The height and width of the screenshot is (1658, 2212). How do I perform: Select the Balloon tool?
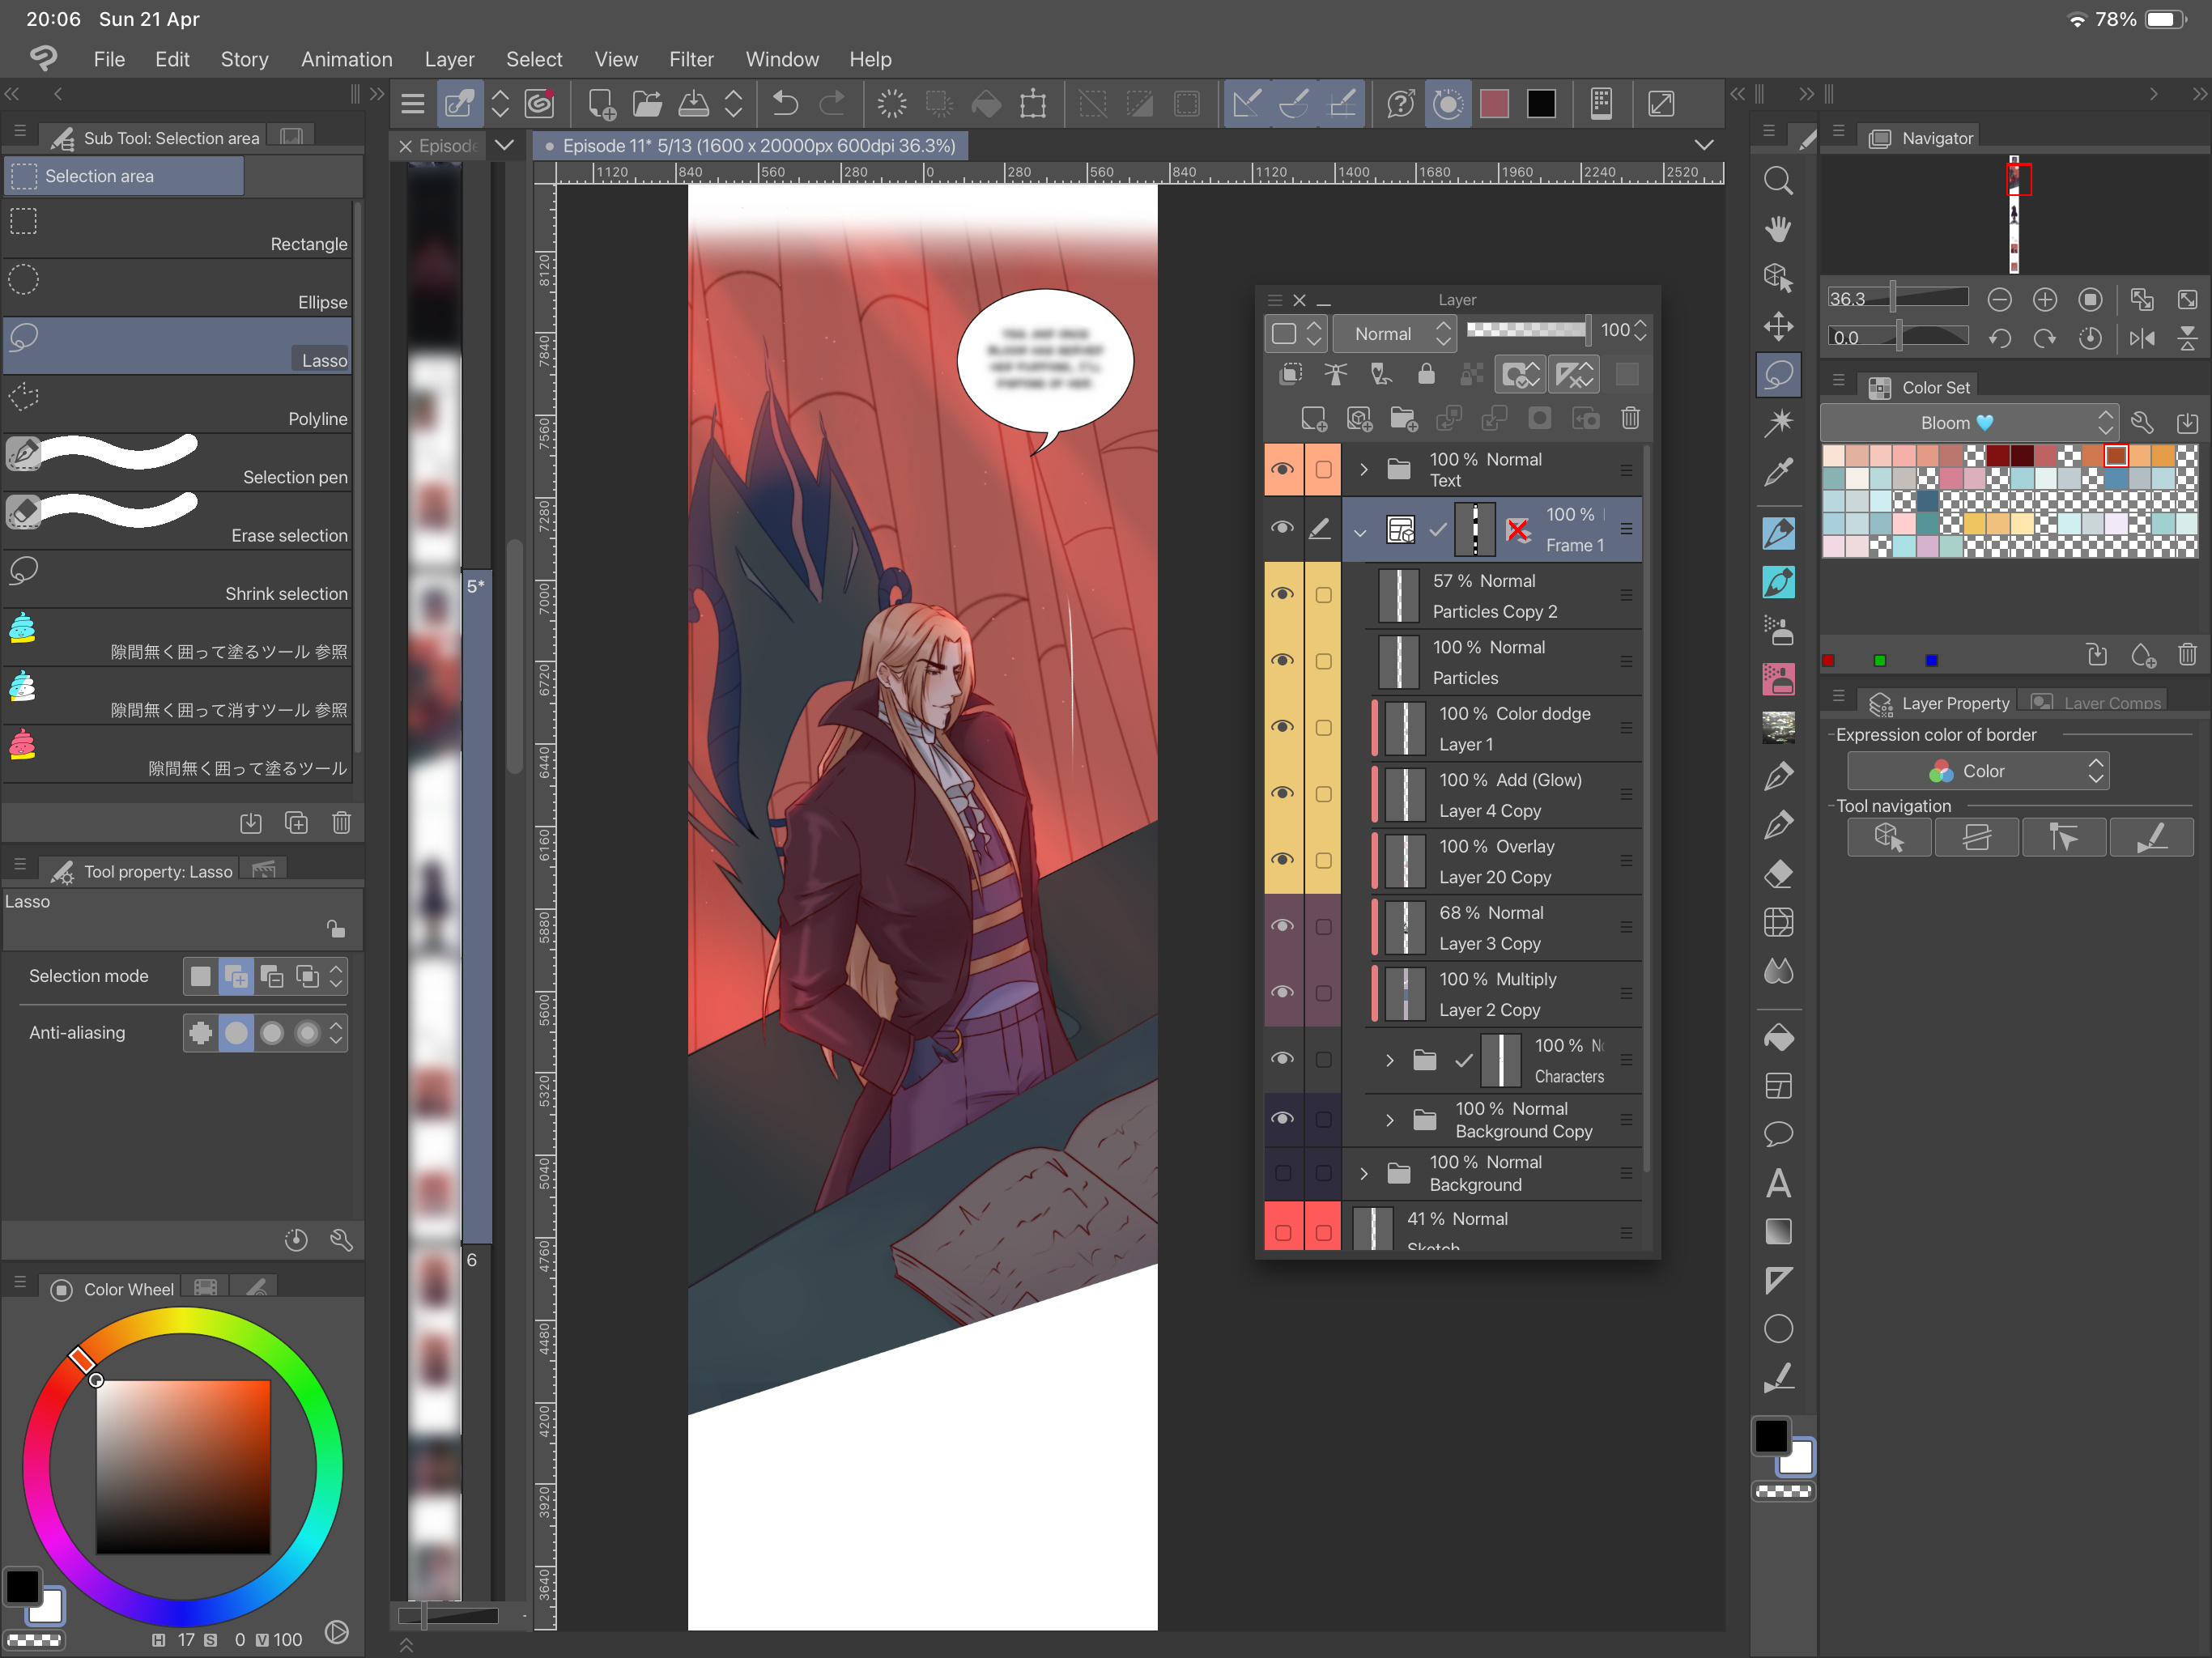click(1777, 1134)
